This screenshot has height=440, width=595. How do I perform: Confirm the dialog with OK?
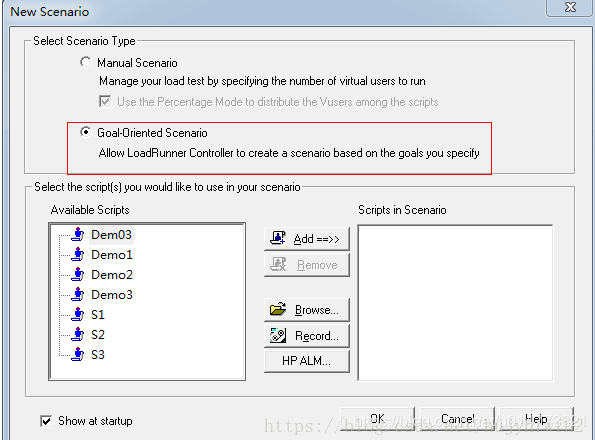point(377,419)
